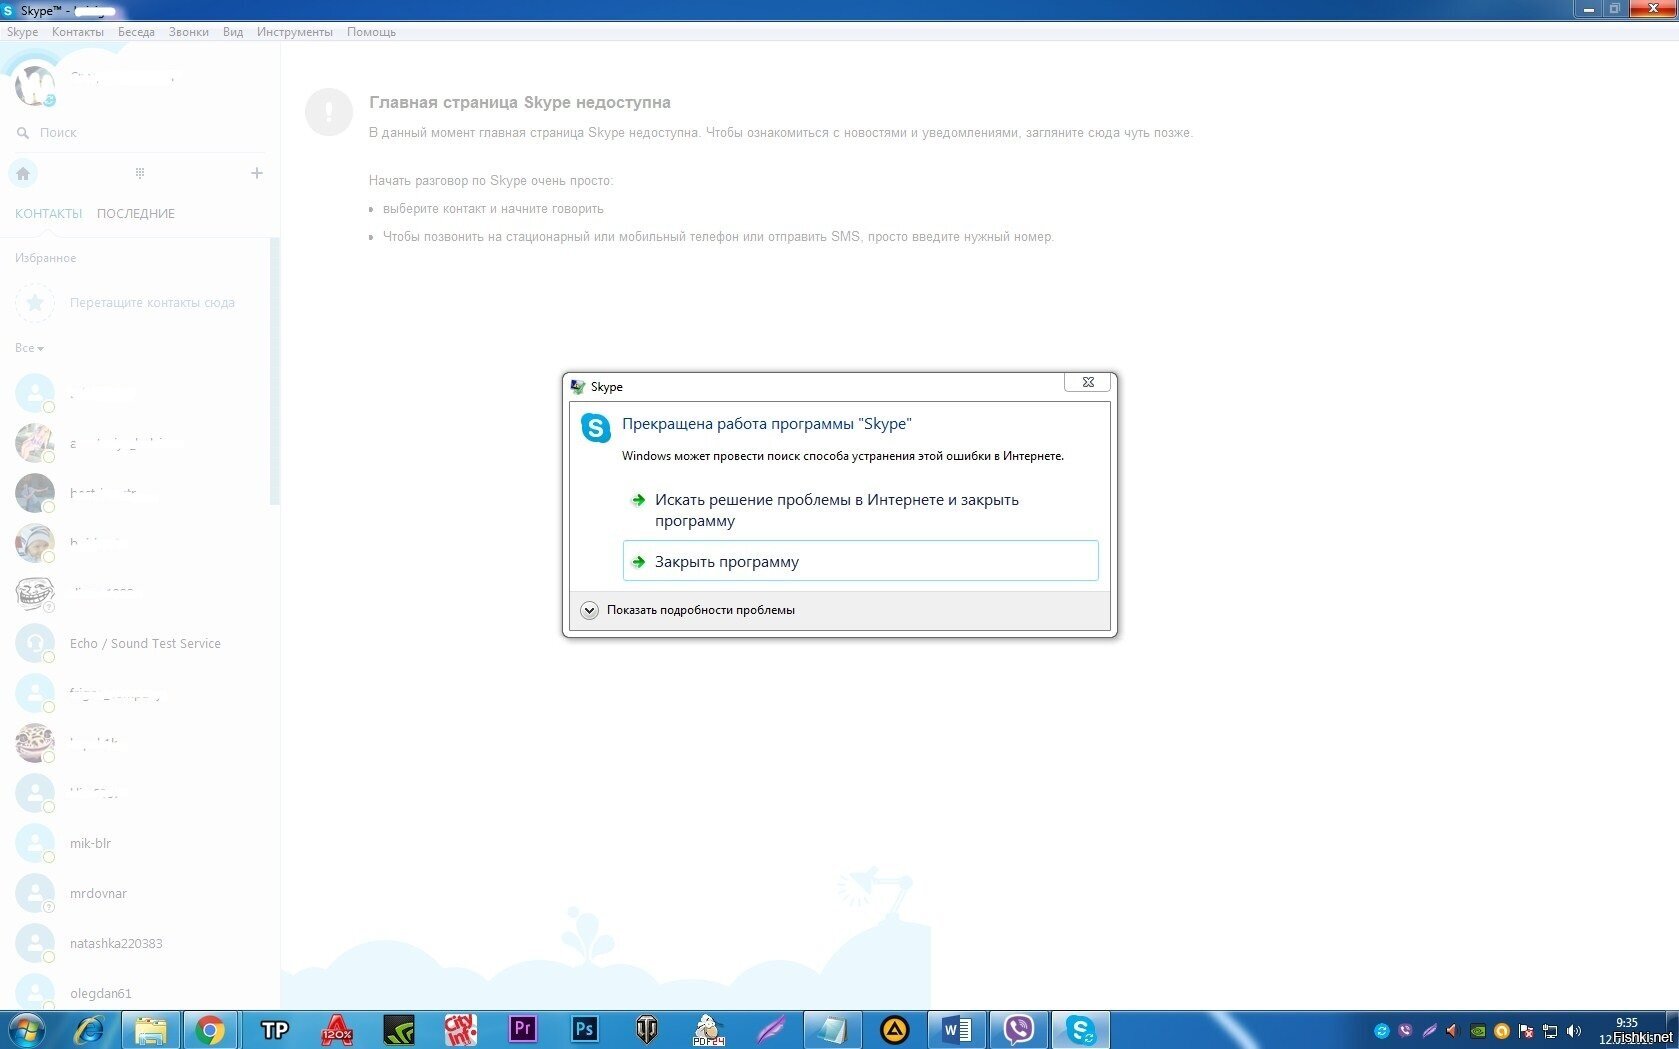Open the AIMP player taskbar icon
Viewport: 1679px width, 1049px height.
894,1029
